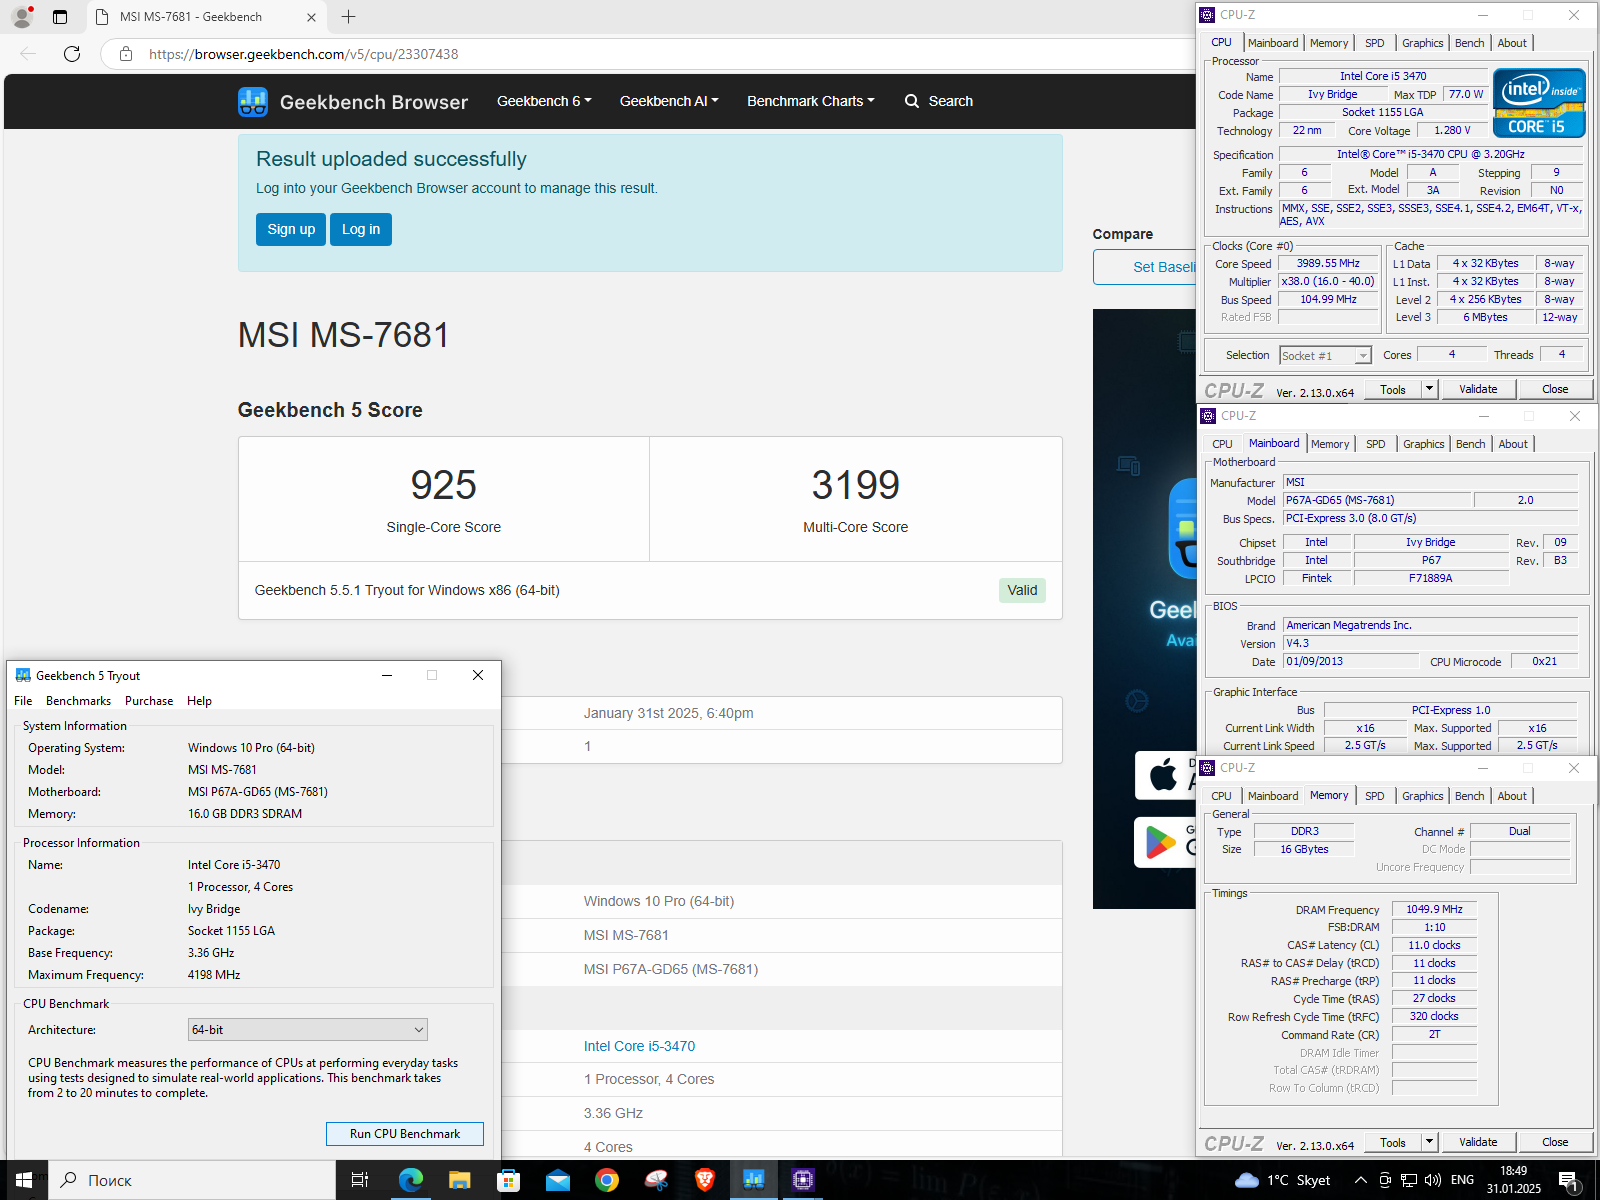Click Run CPU Benchmark button
This screenshot has width=1600, height=1200.
coord(405,1134)
